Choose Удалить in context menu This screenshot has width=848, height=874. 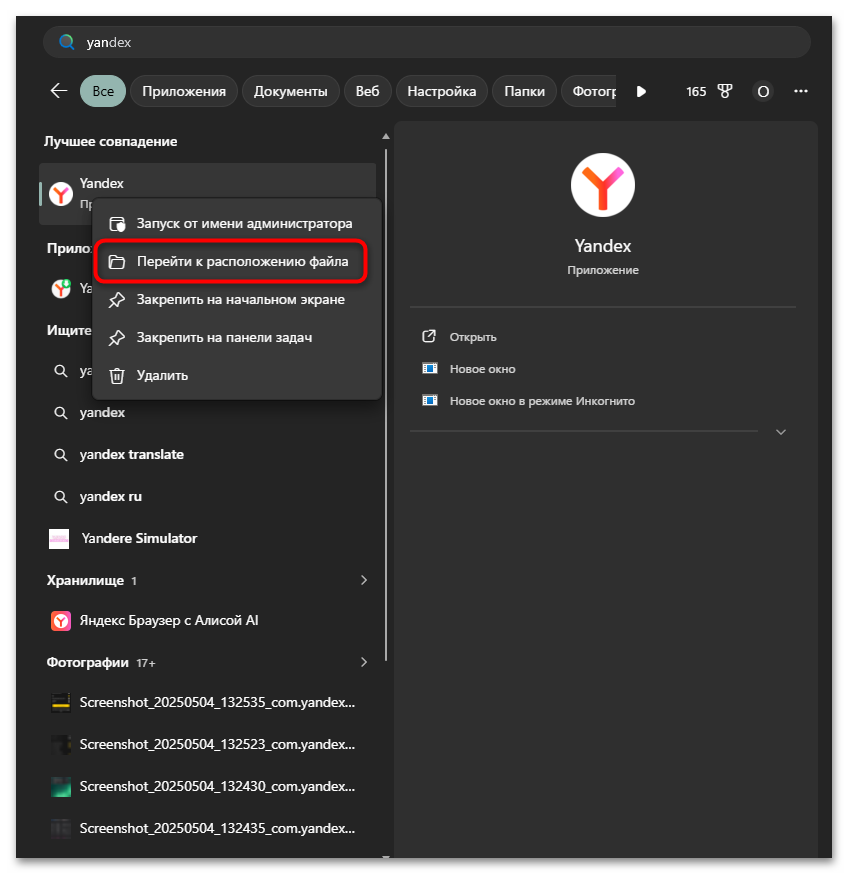(x=237, y=375)
